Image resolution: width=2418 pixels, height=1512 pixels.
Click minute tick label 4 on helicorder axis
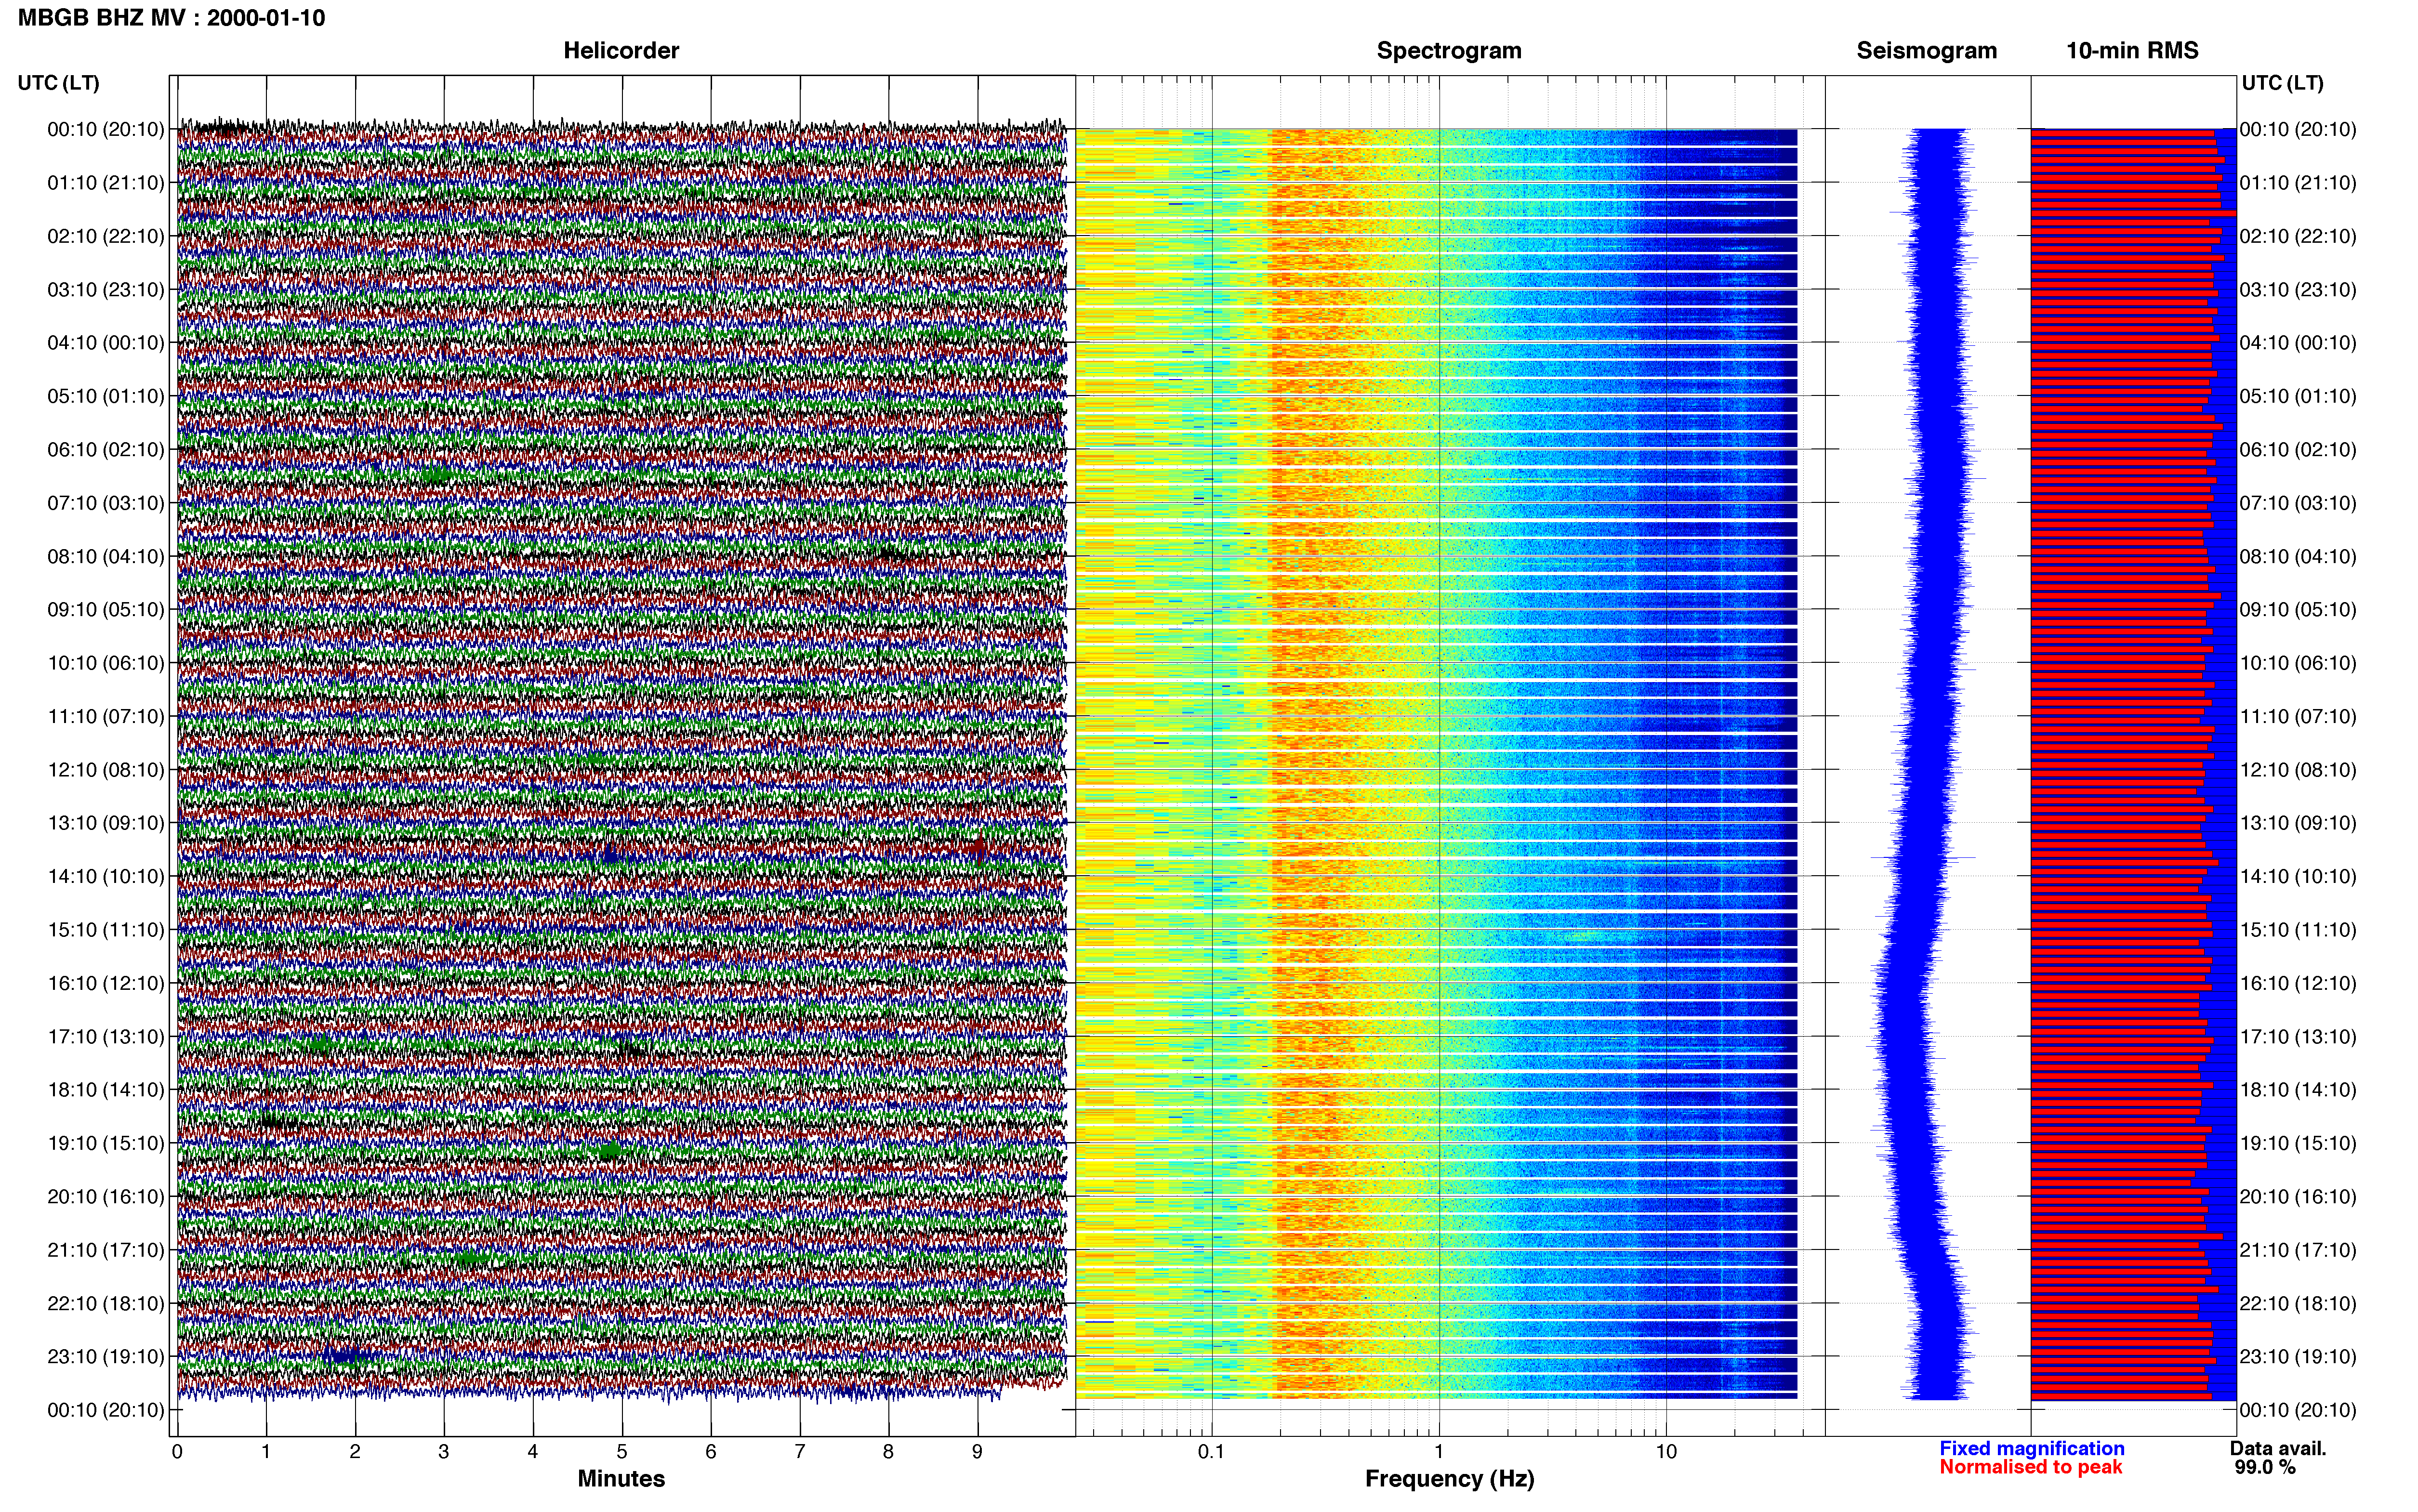pos(533,1452)
